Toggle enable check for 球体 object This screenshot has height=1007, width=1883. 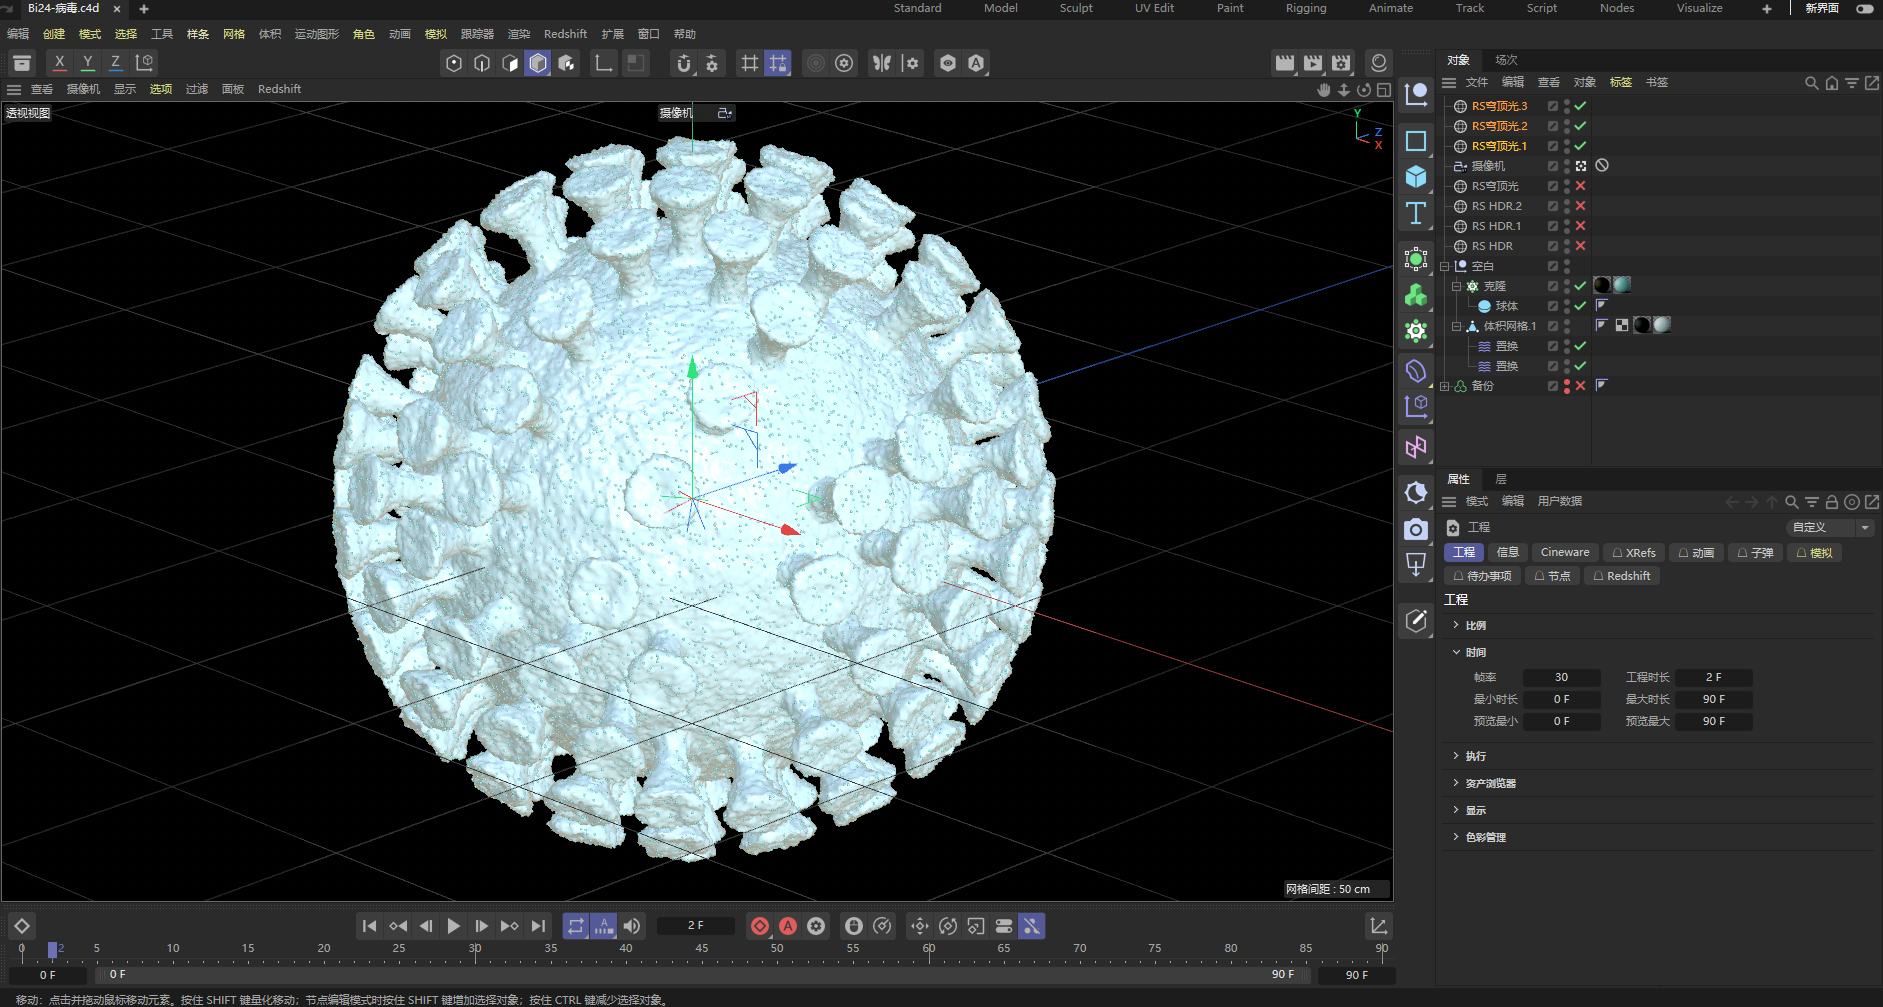click(1580, 306)
